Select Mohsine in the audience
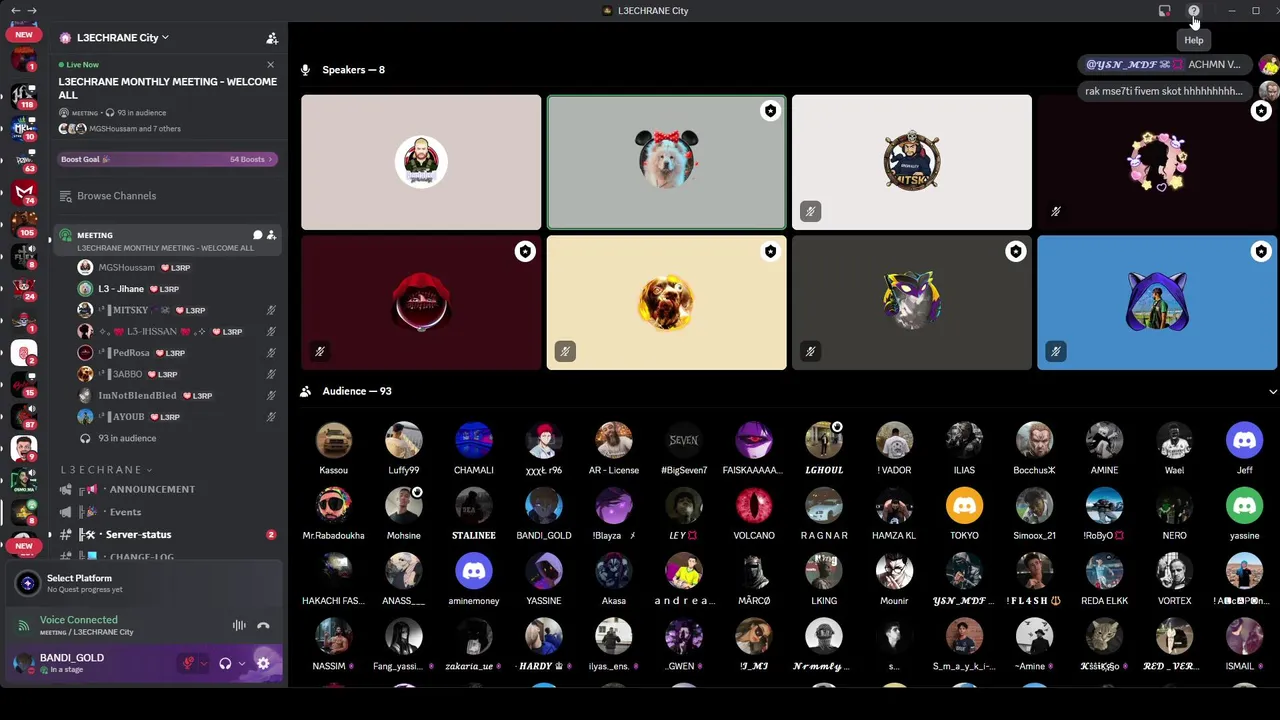Screen dimensions: 1280x720 pos(404,514)
